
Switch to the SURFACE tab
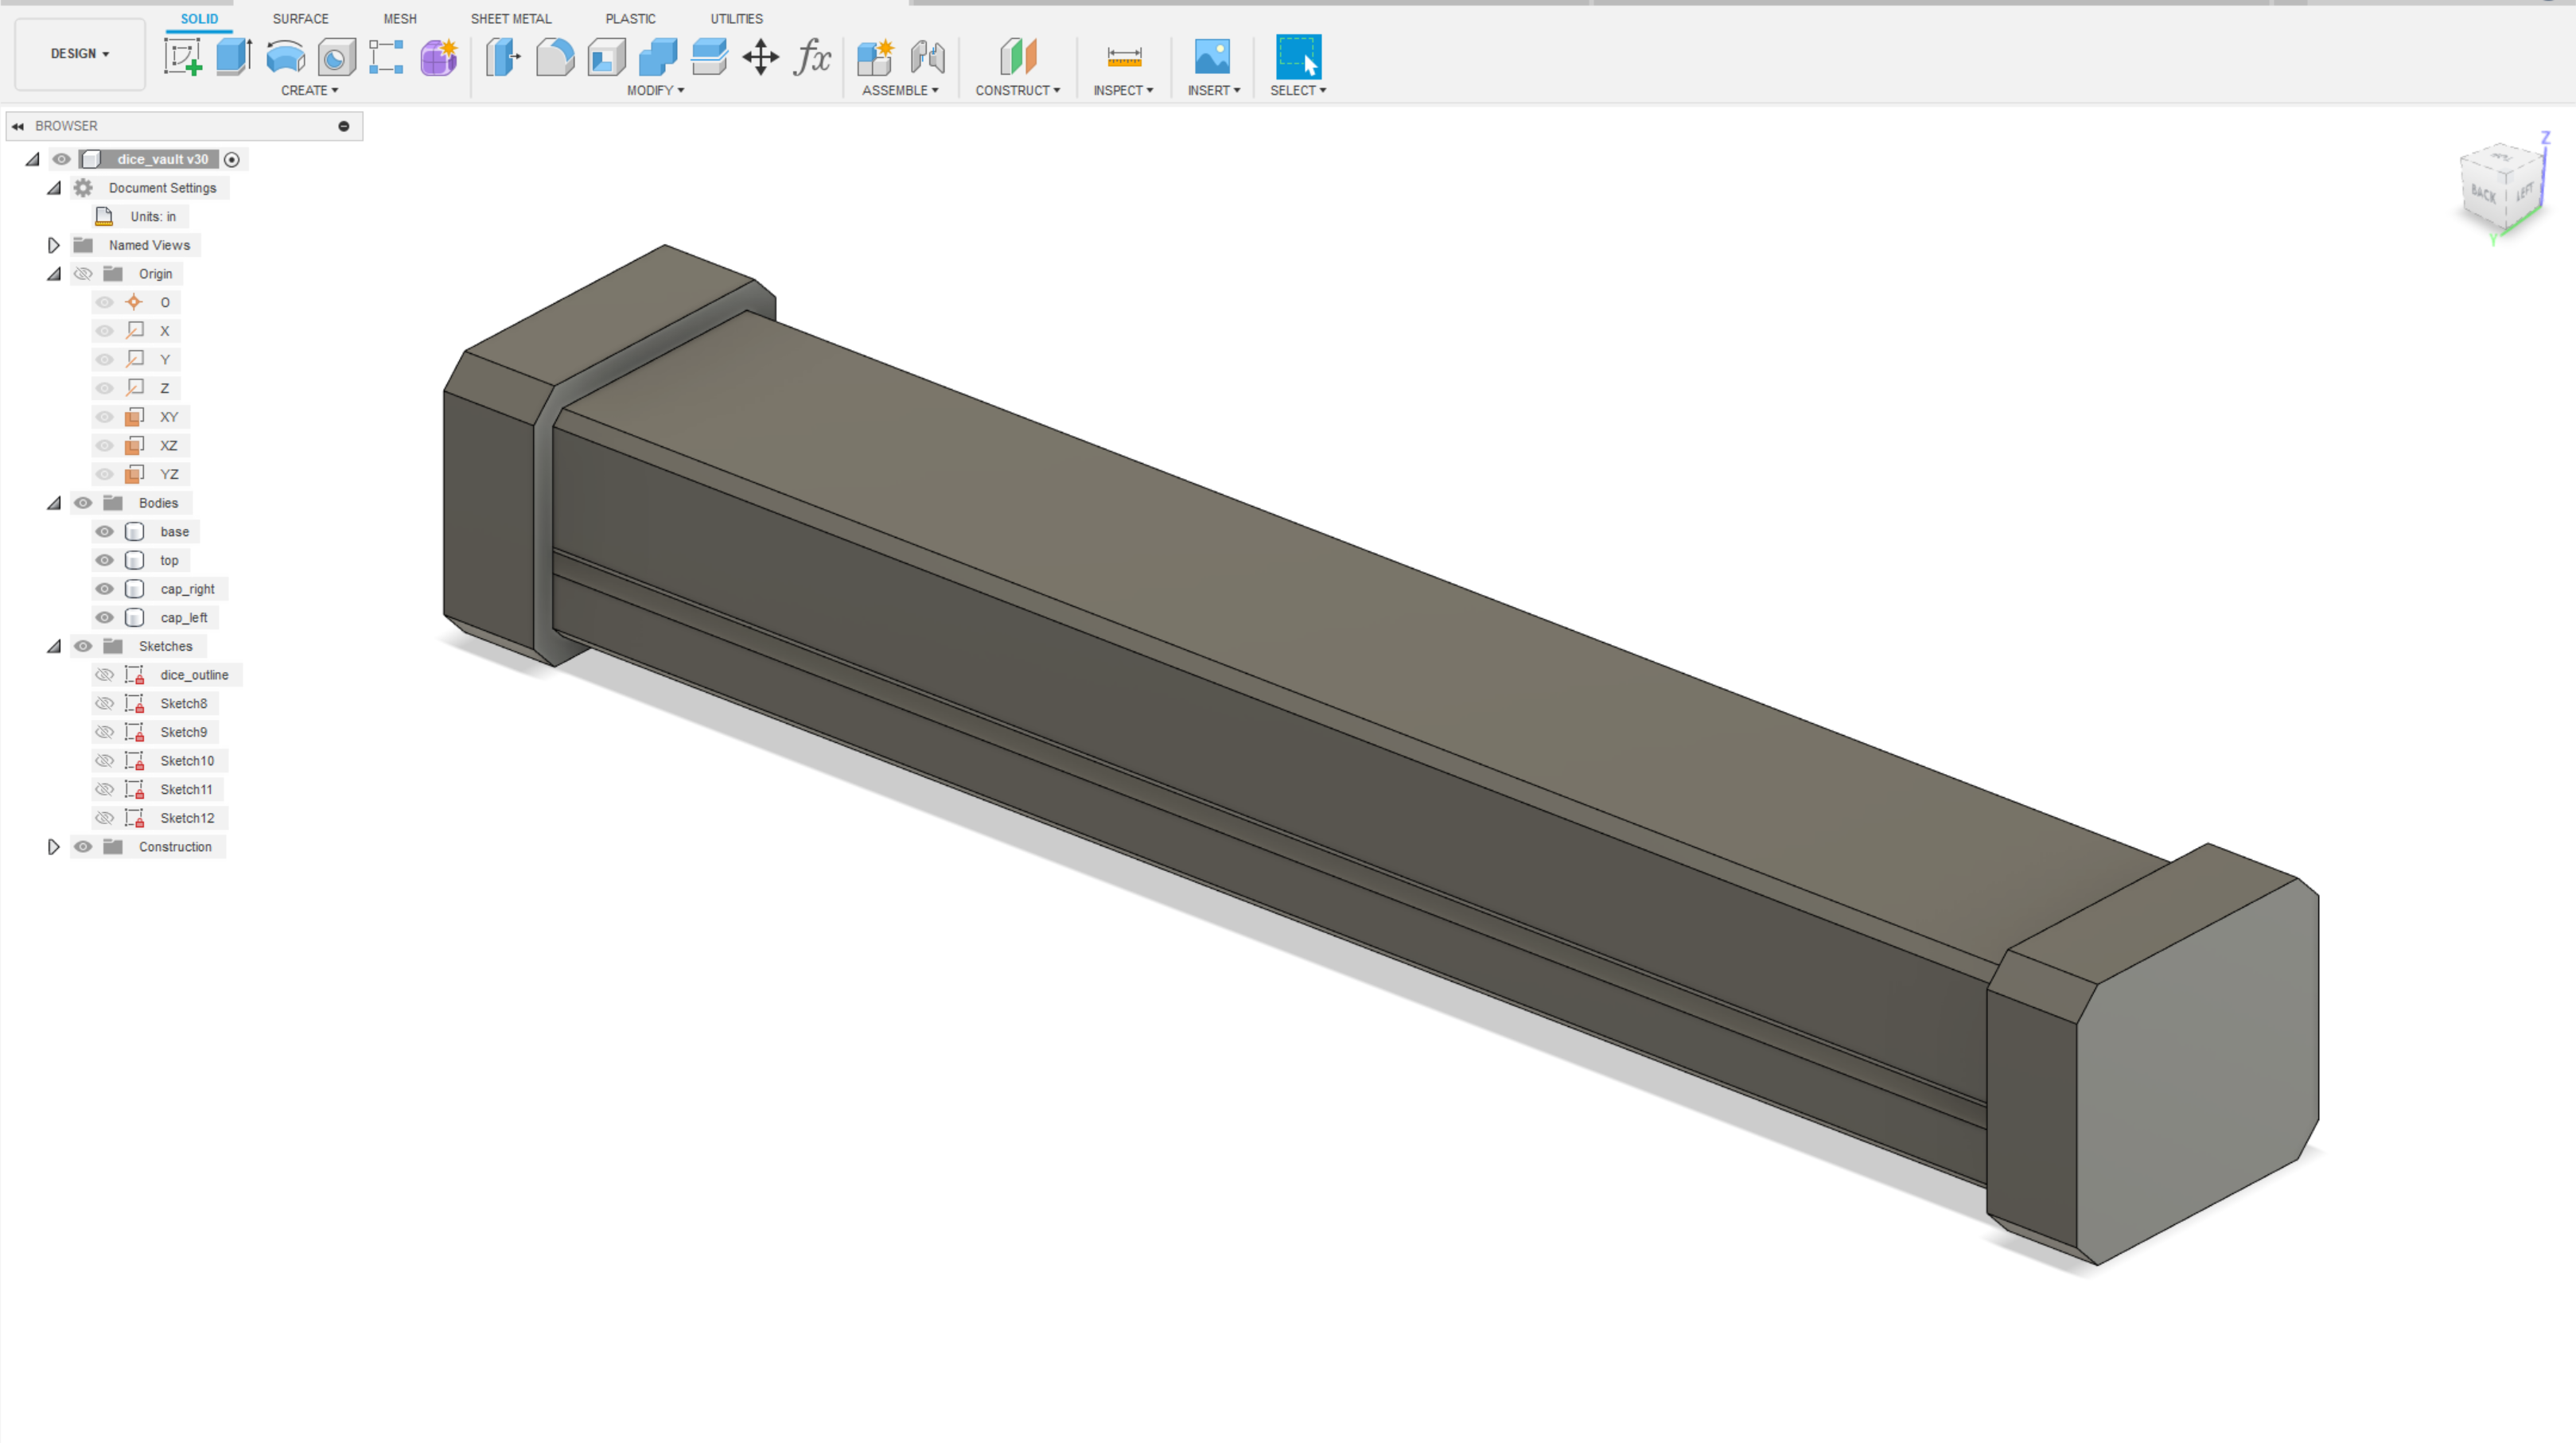(x=300, y=18)
